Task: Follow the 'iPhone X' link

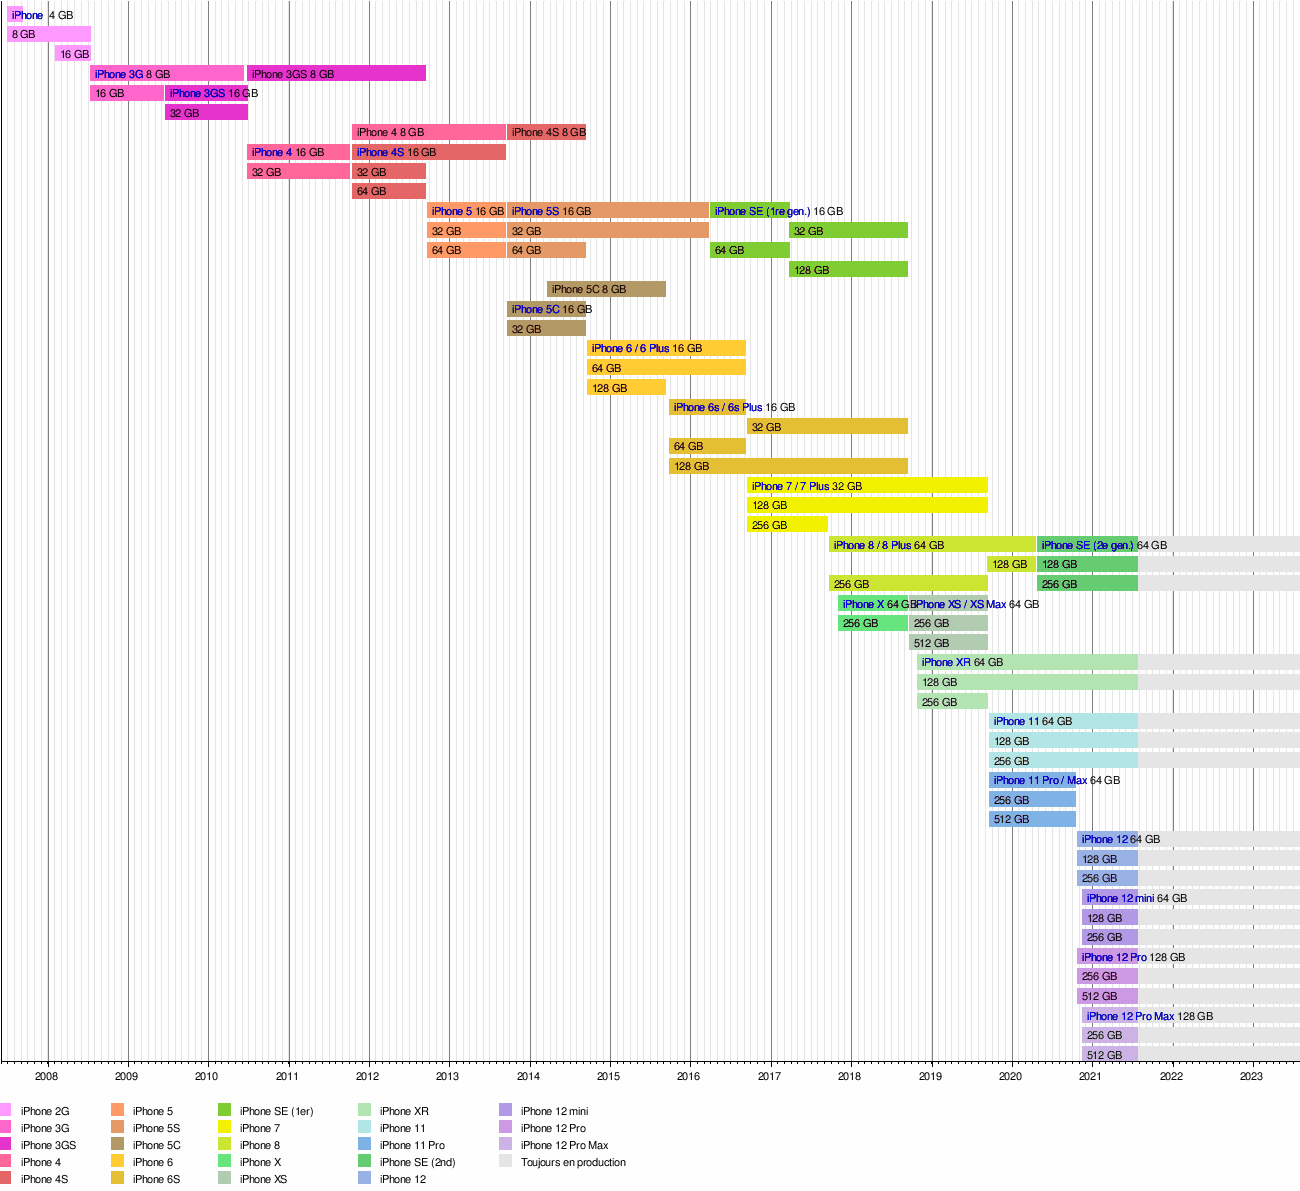Action: click(x=863, y=604)
